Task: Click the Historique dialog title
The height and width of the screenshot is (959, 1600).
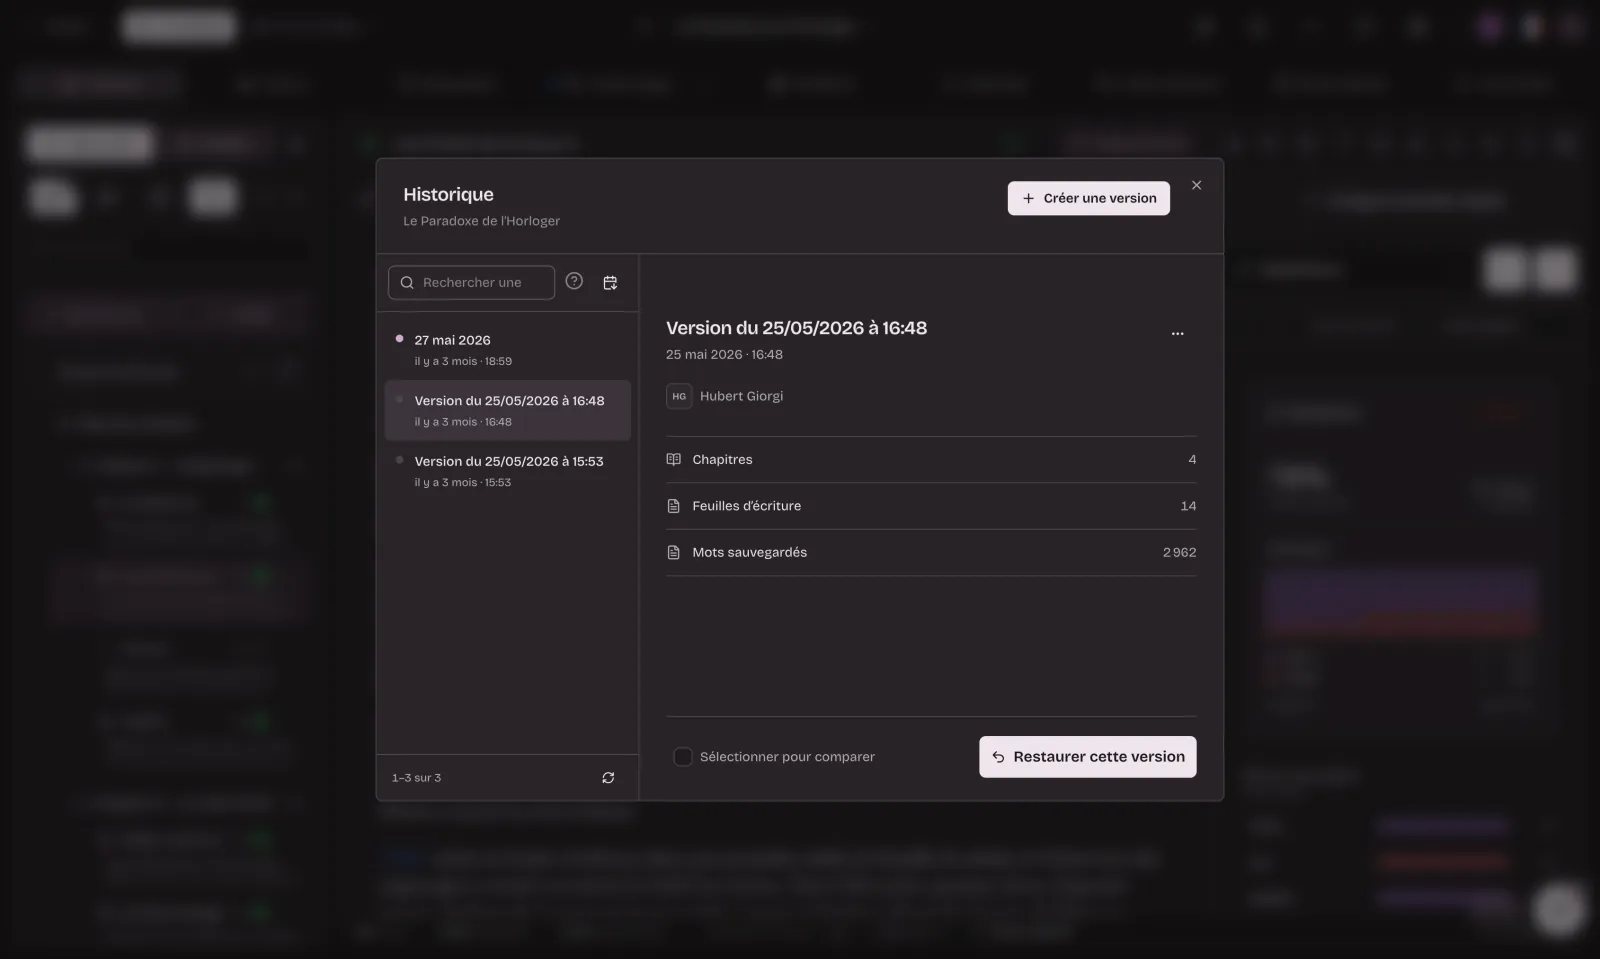Action: (x=448, y=194)
